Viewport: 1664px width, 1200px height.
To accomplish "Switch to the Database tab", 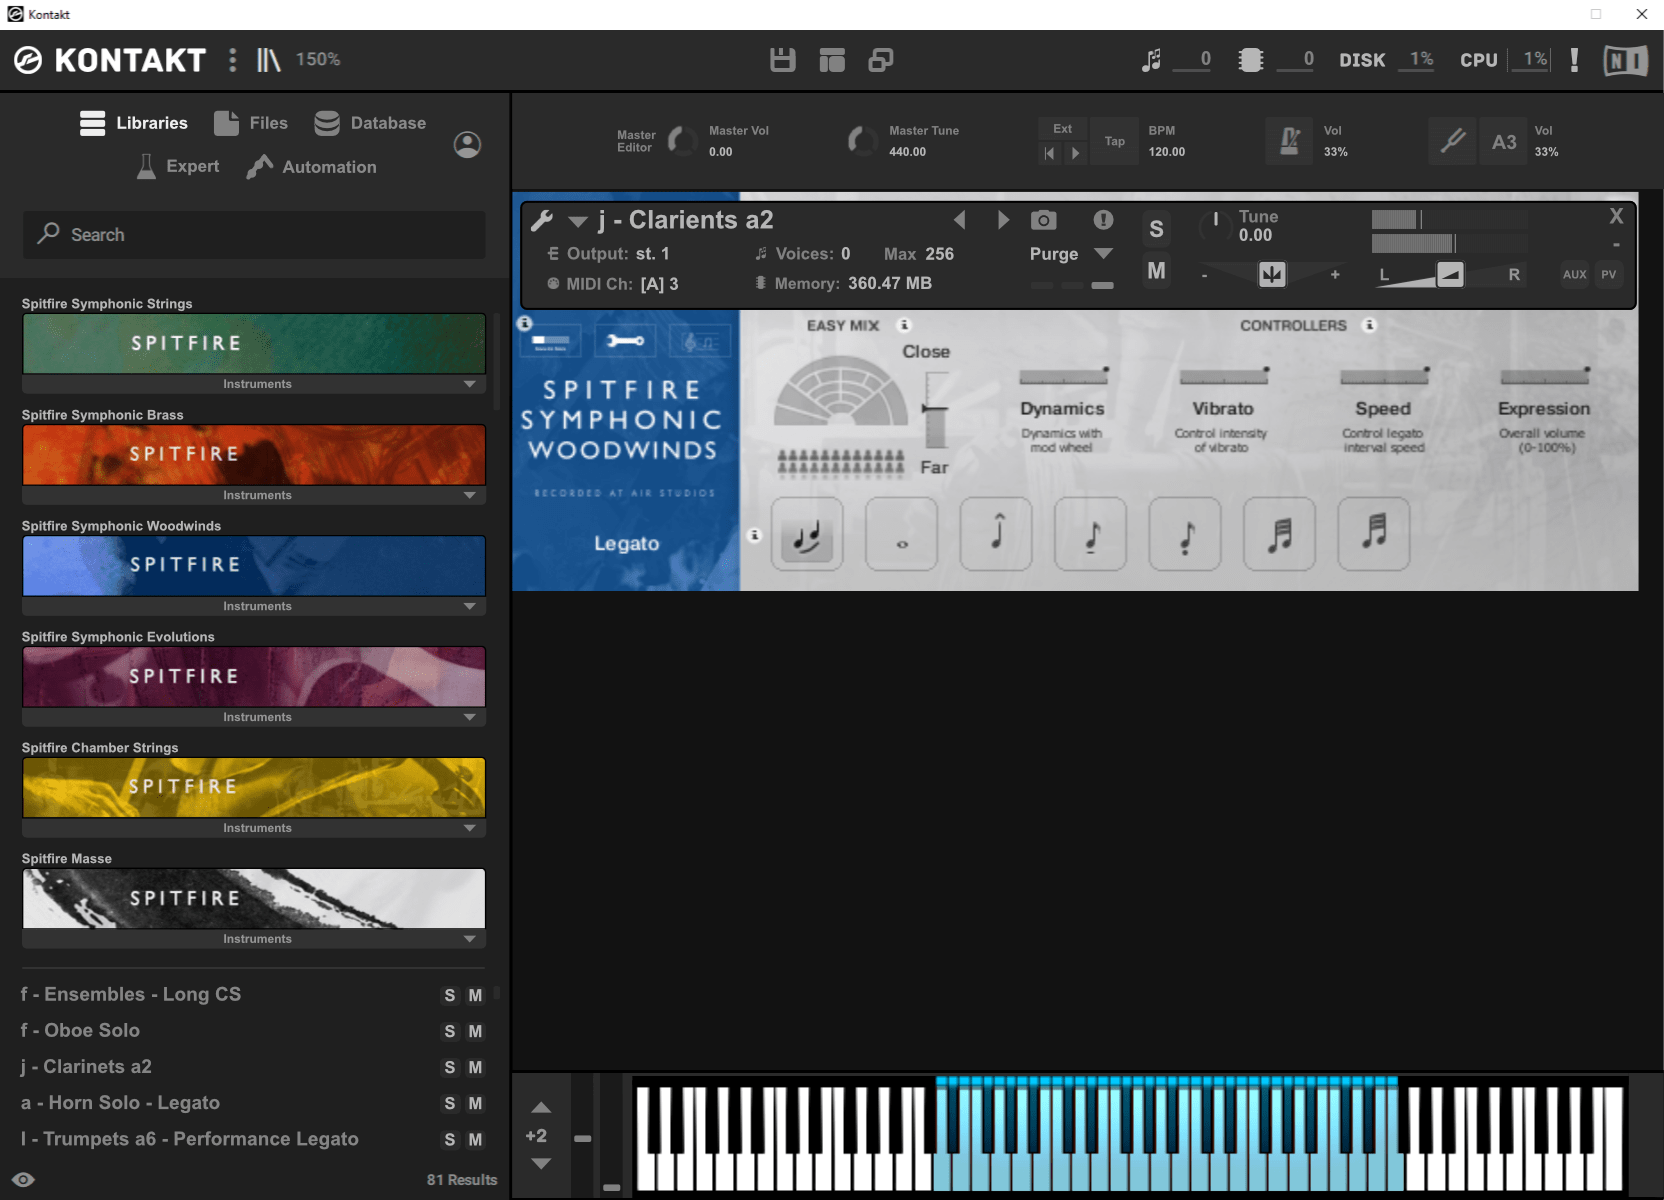I will point(370,123).
